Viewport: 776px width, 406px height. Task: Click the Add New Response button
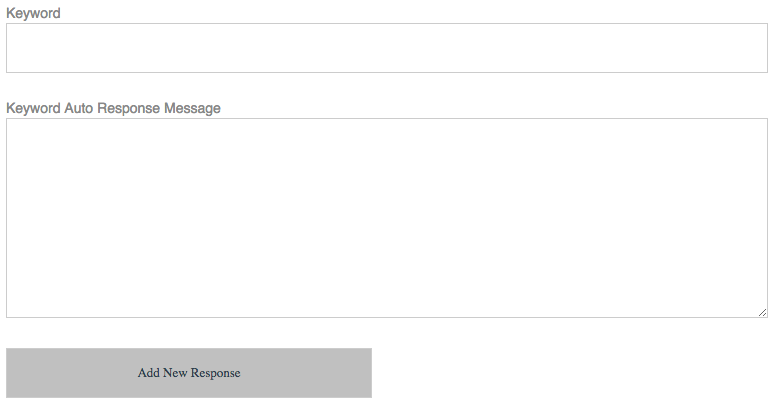(189, 373)
